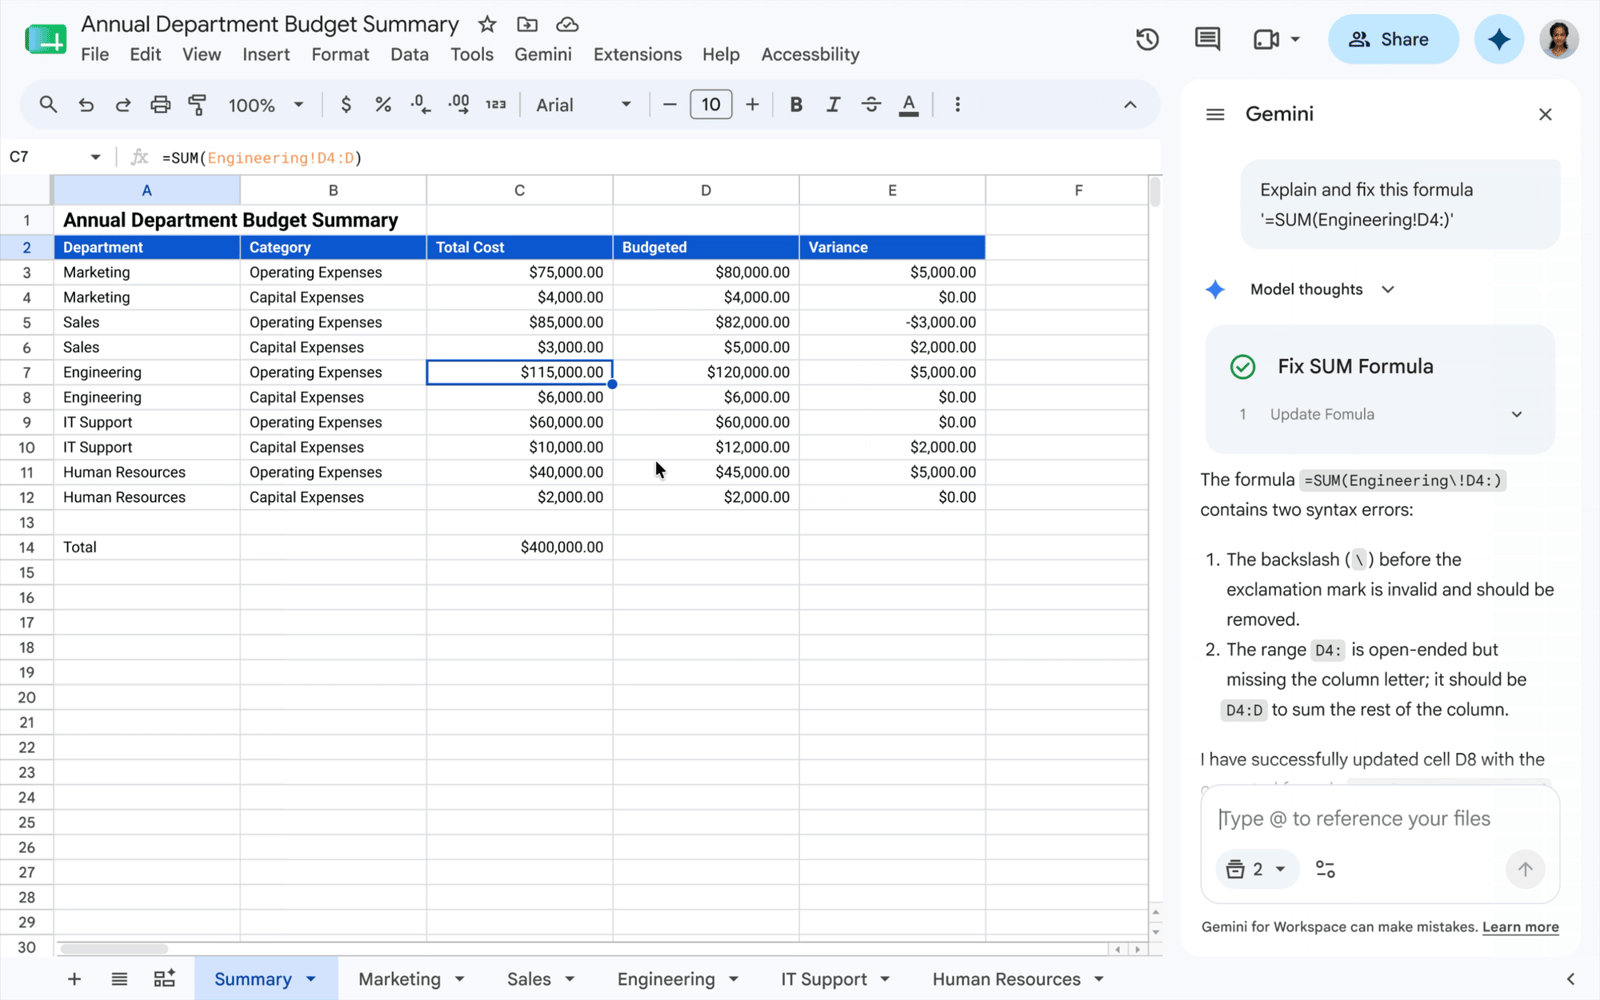Open the Gemini panel hamburger menu
This screenshot has height=1000, width=1600.
[1215, 114]
